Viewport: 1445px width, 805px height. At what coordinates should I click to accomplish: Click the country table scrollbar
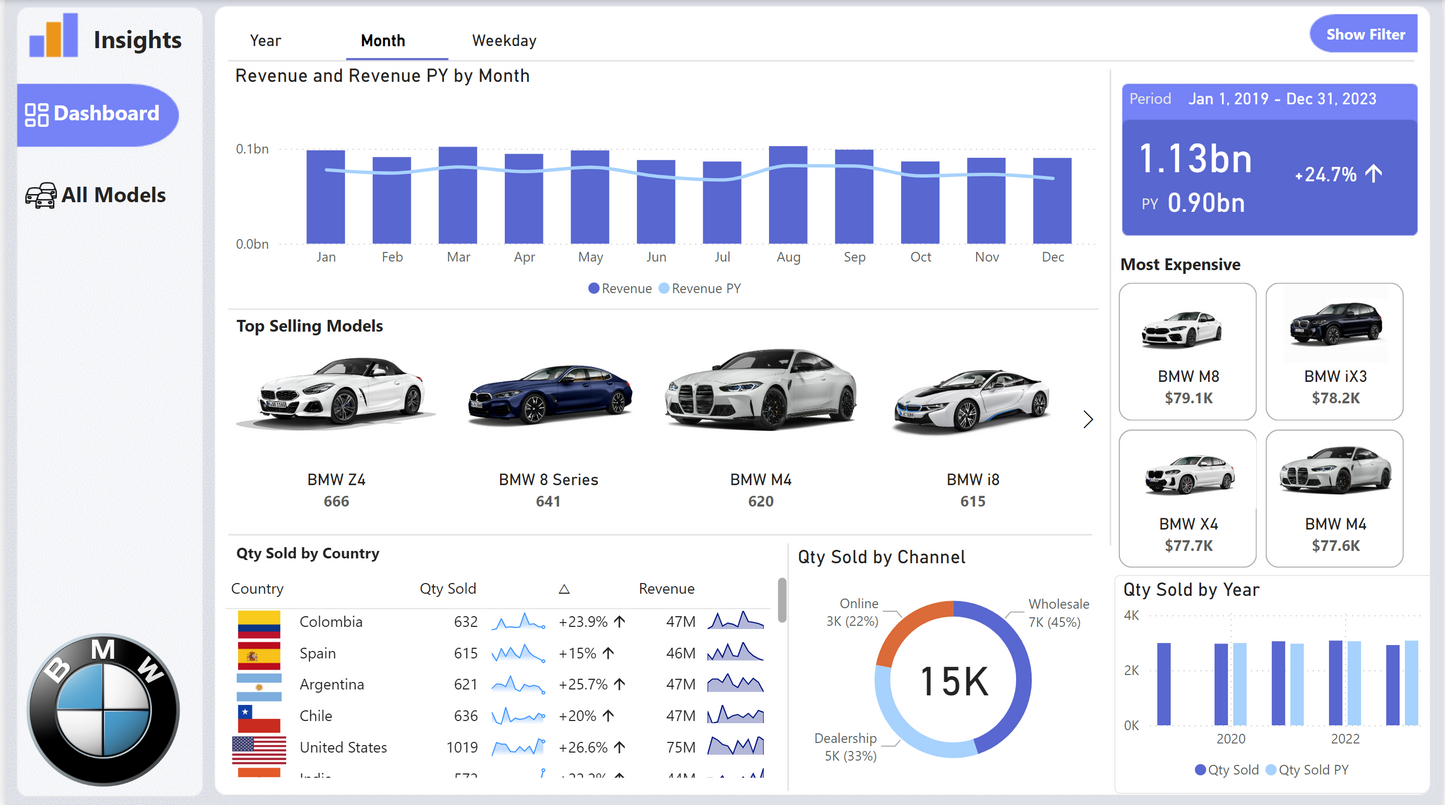point(782,599)
